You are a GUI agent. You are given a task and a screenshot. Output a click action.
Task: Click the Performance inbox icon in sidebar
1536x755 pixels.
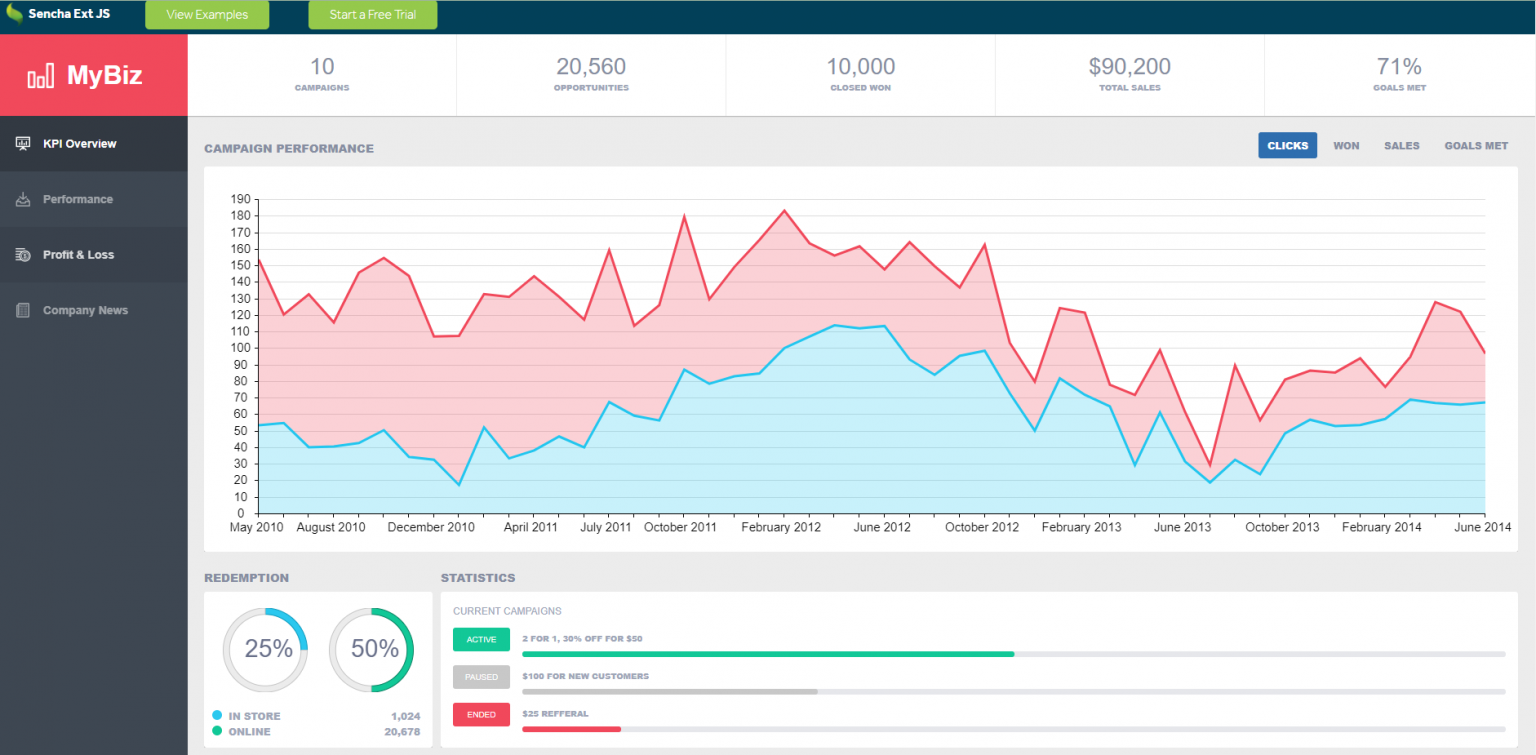point(23,200)
